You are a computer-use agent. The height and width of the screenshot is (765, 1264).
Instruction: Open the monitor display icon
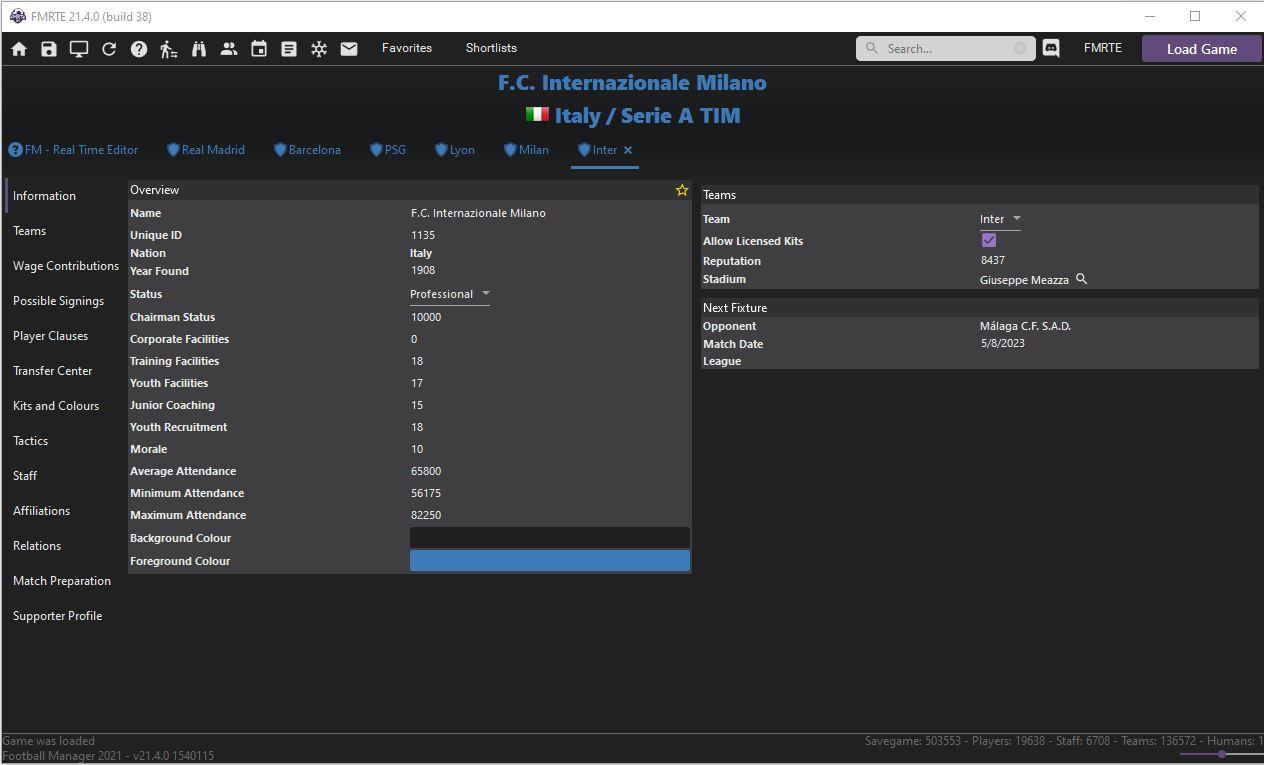coord(79,49)
